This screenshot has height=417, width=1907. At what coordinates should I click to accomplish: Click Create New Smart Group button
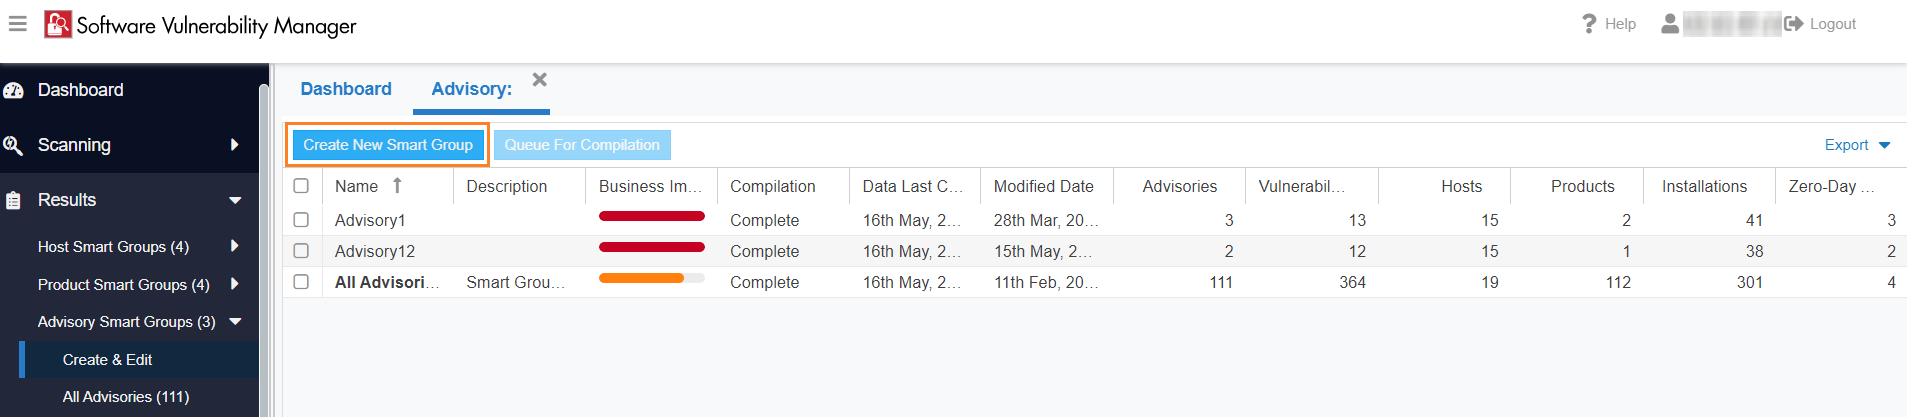pyautogui.click(x=388, y=145)
